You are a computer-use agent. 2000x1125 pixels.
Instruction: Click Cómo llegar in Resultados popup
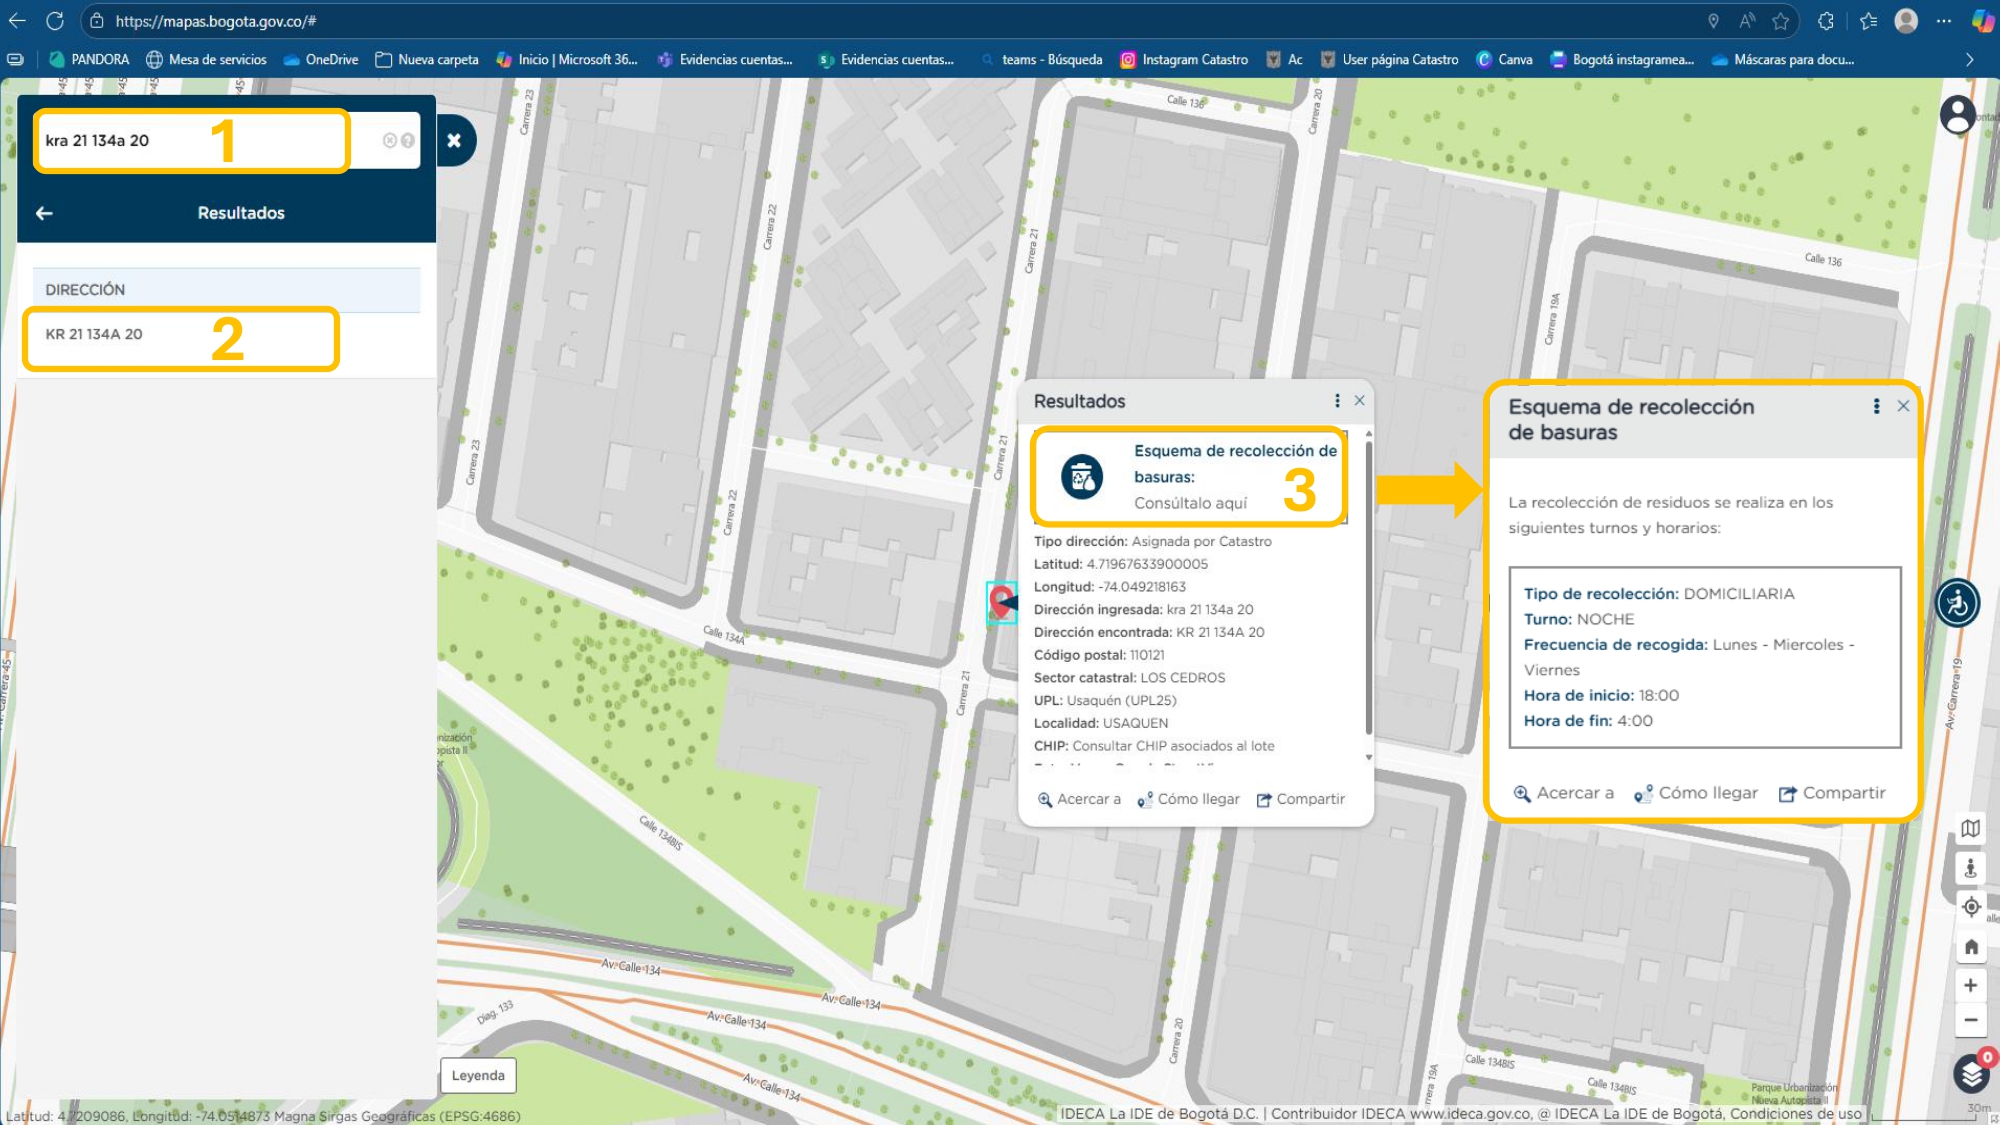click(x=1188, y=799)
